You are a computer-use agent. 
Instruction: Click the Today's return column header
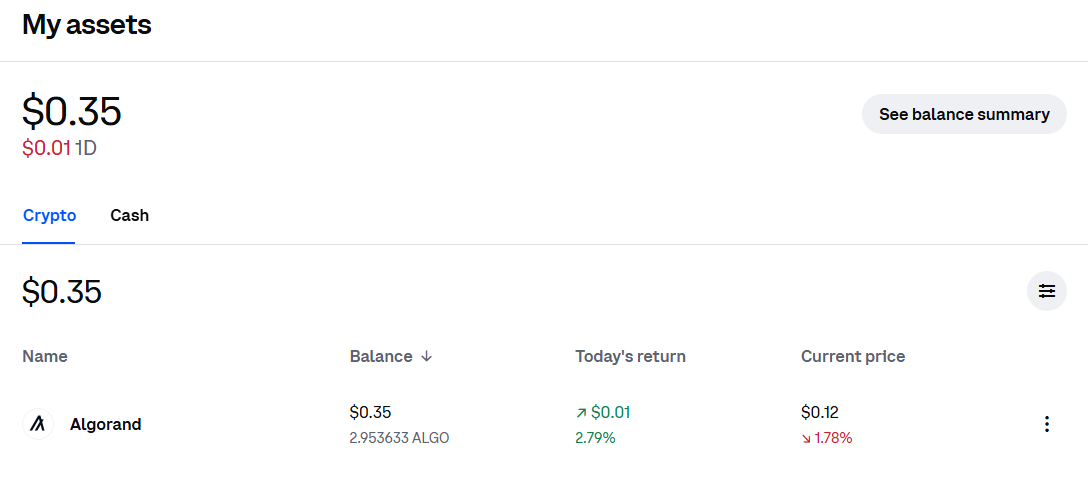tap(630, 356)
